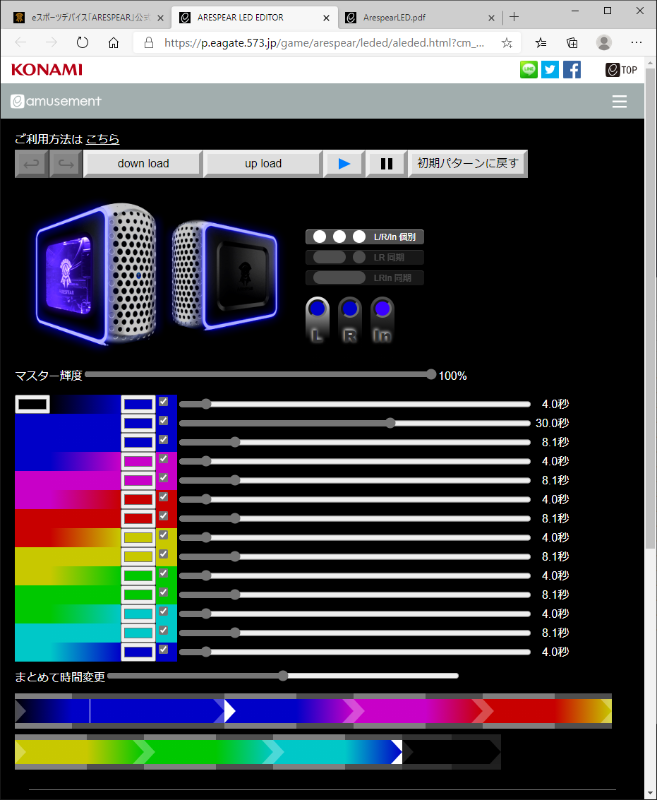
Task: Open browser collections
Action: (572, 43)
